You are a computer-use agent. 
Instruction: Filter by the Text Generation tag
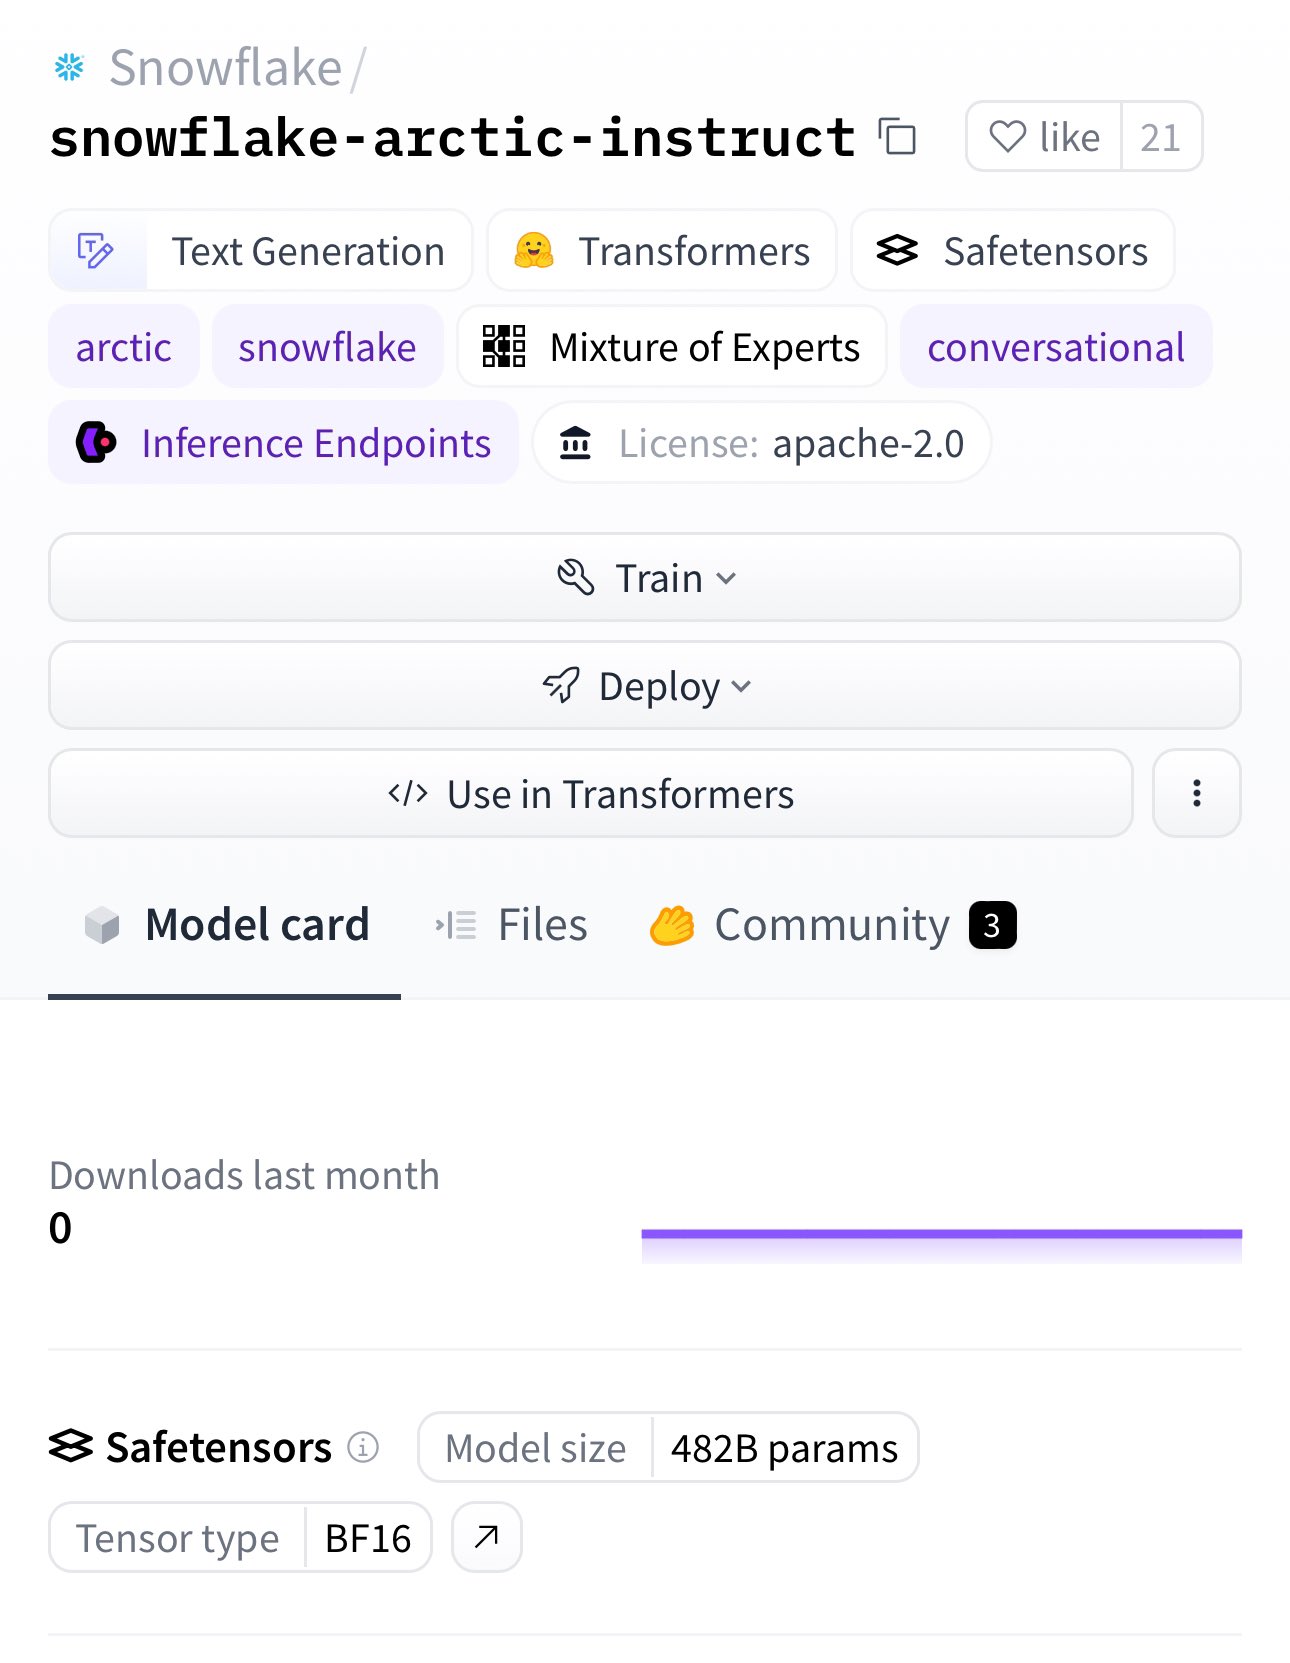(260, 251)
